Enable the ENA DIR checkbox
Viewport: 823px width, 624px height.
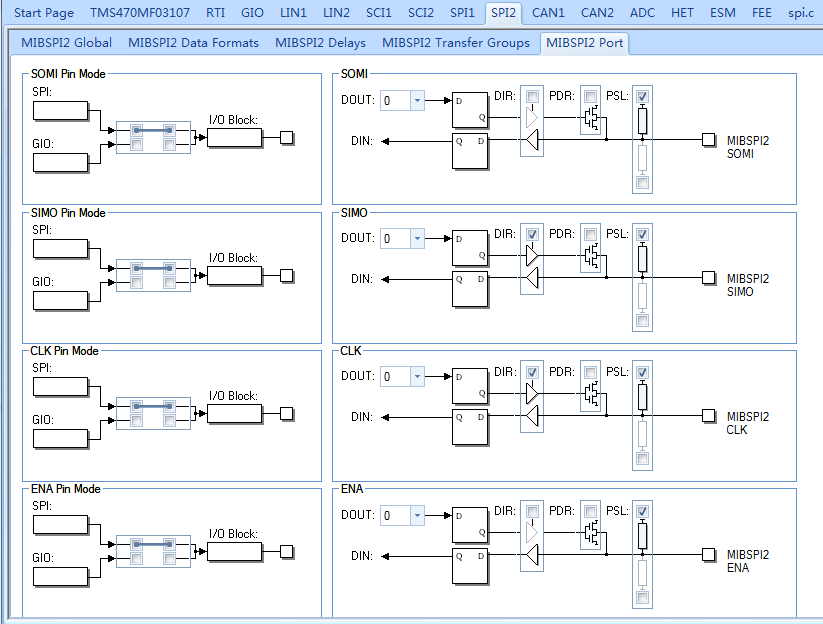point(532,511)
